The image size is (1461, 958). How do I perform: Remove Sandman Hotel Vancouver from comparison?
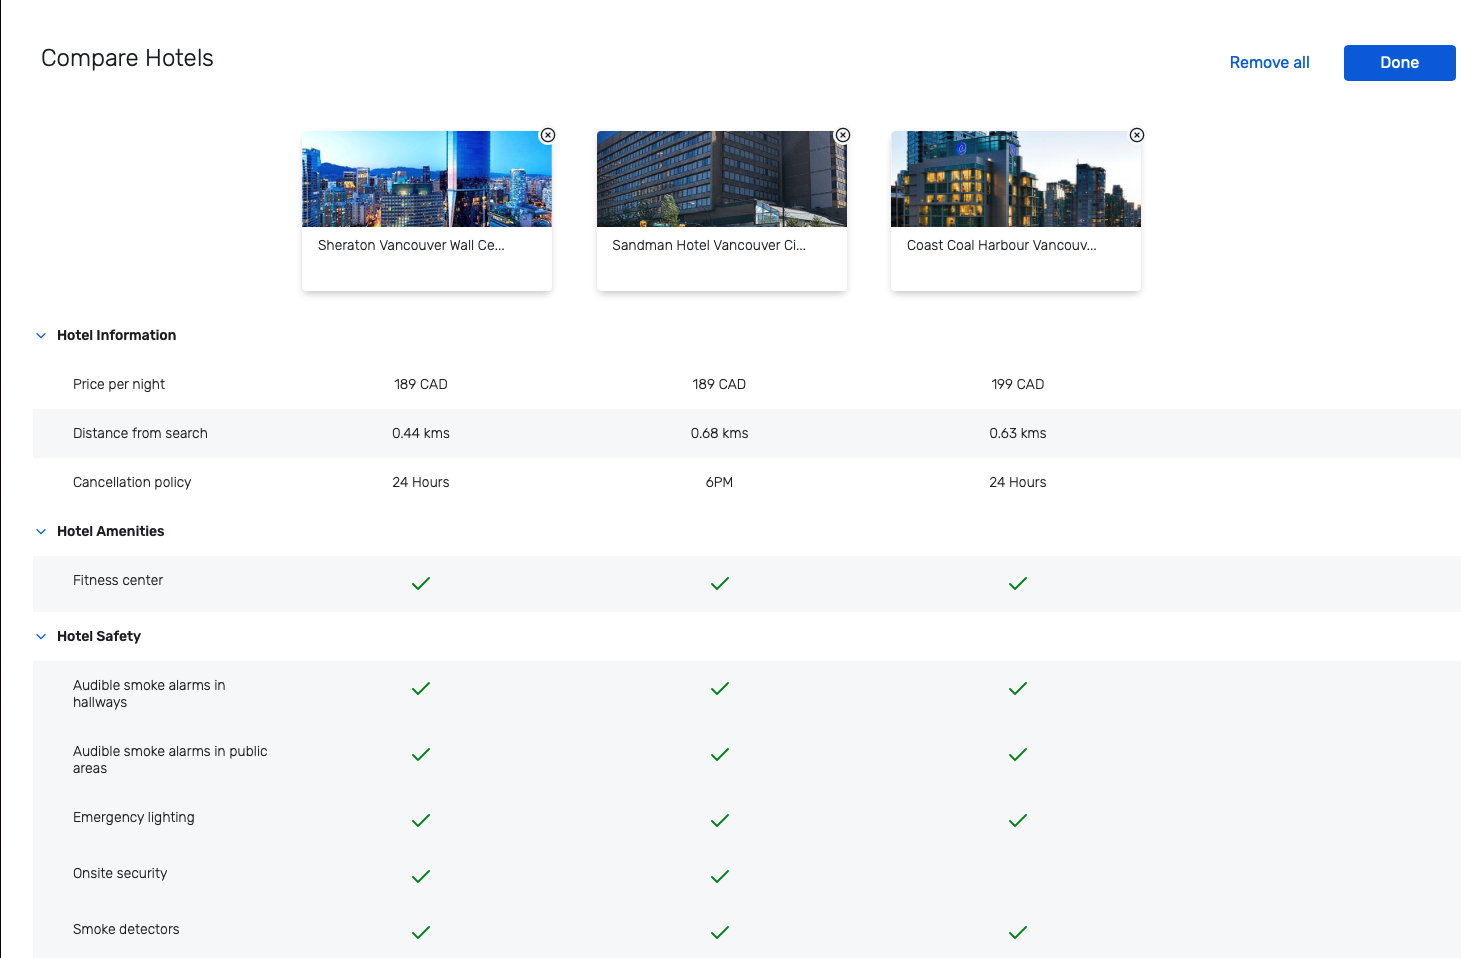pyautogui.click(x=842, y=134)
